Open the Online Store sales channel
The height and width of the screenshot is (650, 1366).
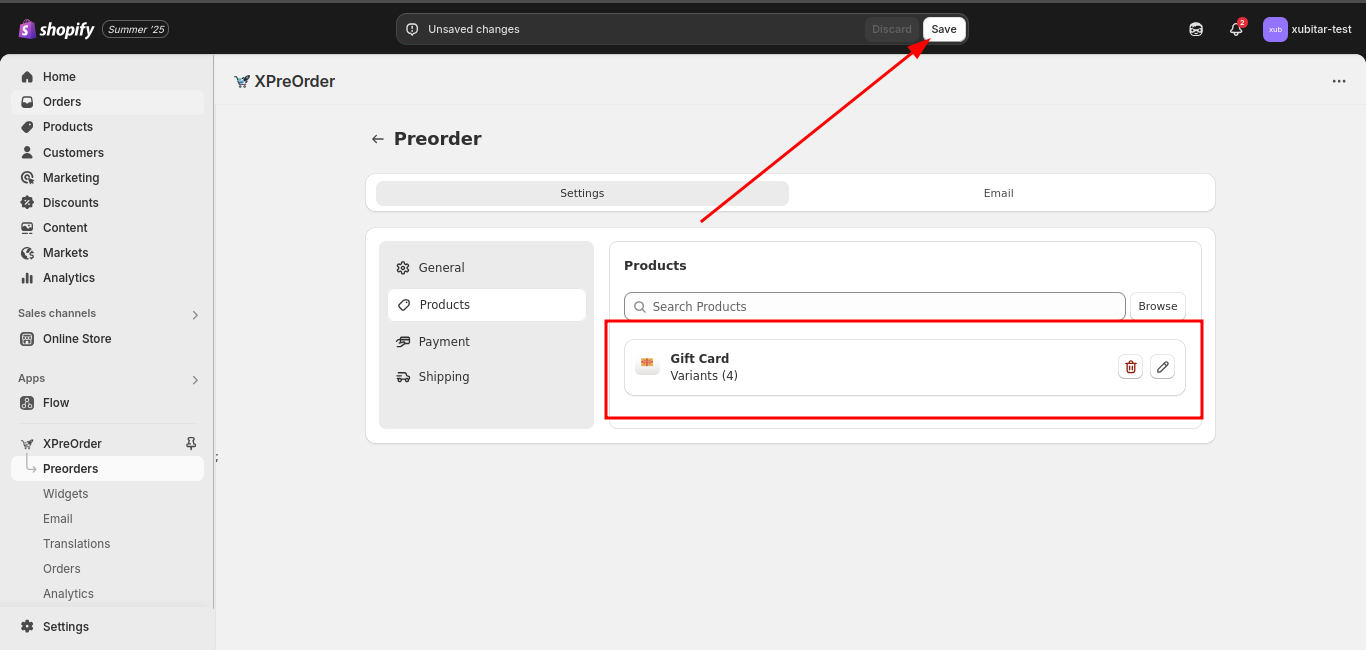(x=77, y=339)
